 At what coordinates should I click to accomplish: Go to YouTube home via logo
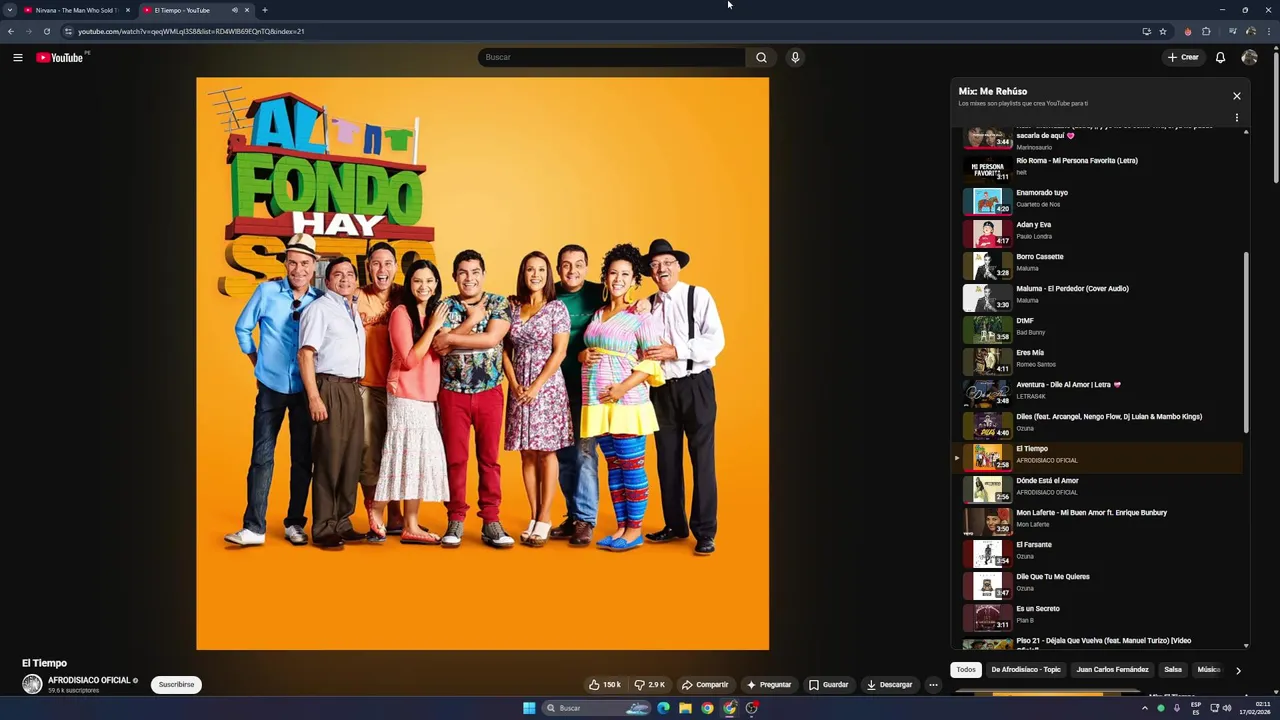[x=60, y=57]
